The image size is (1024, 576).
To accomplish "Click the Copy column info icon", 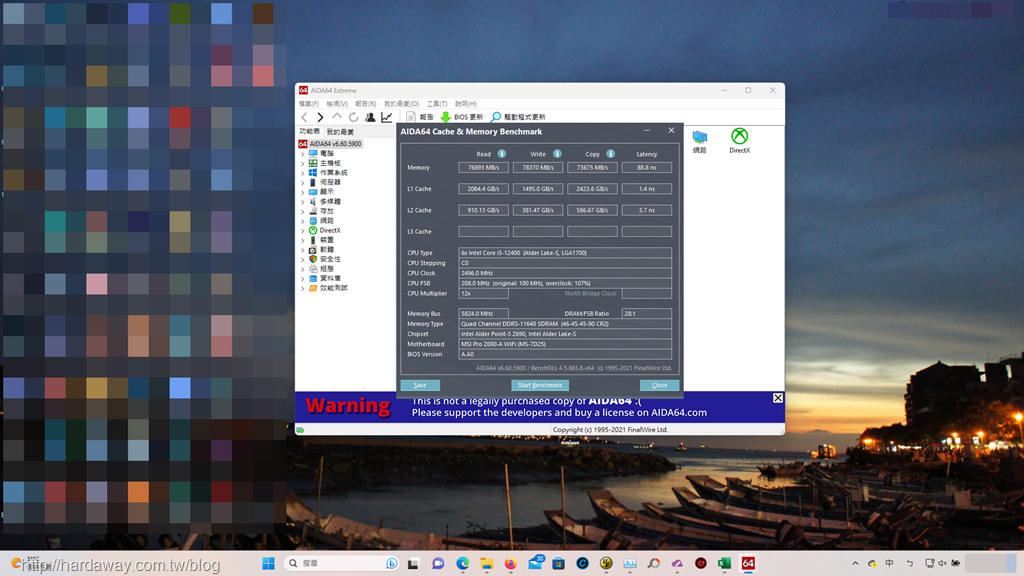I will [x=610, y=154].
